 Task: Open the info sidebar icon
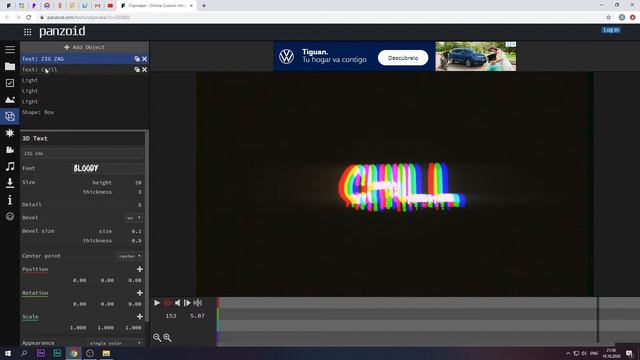(x=10, y=200)
